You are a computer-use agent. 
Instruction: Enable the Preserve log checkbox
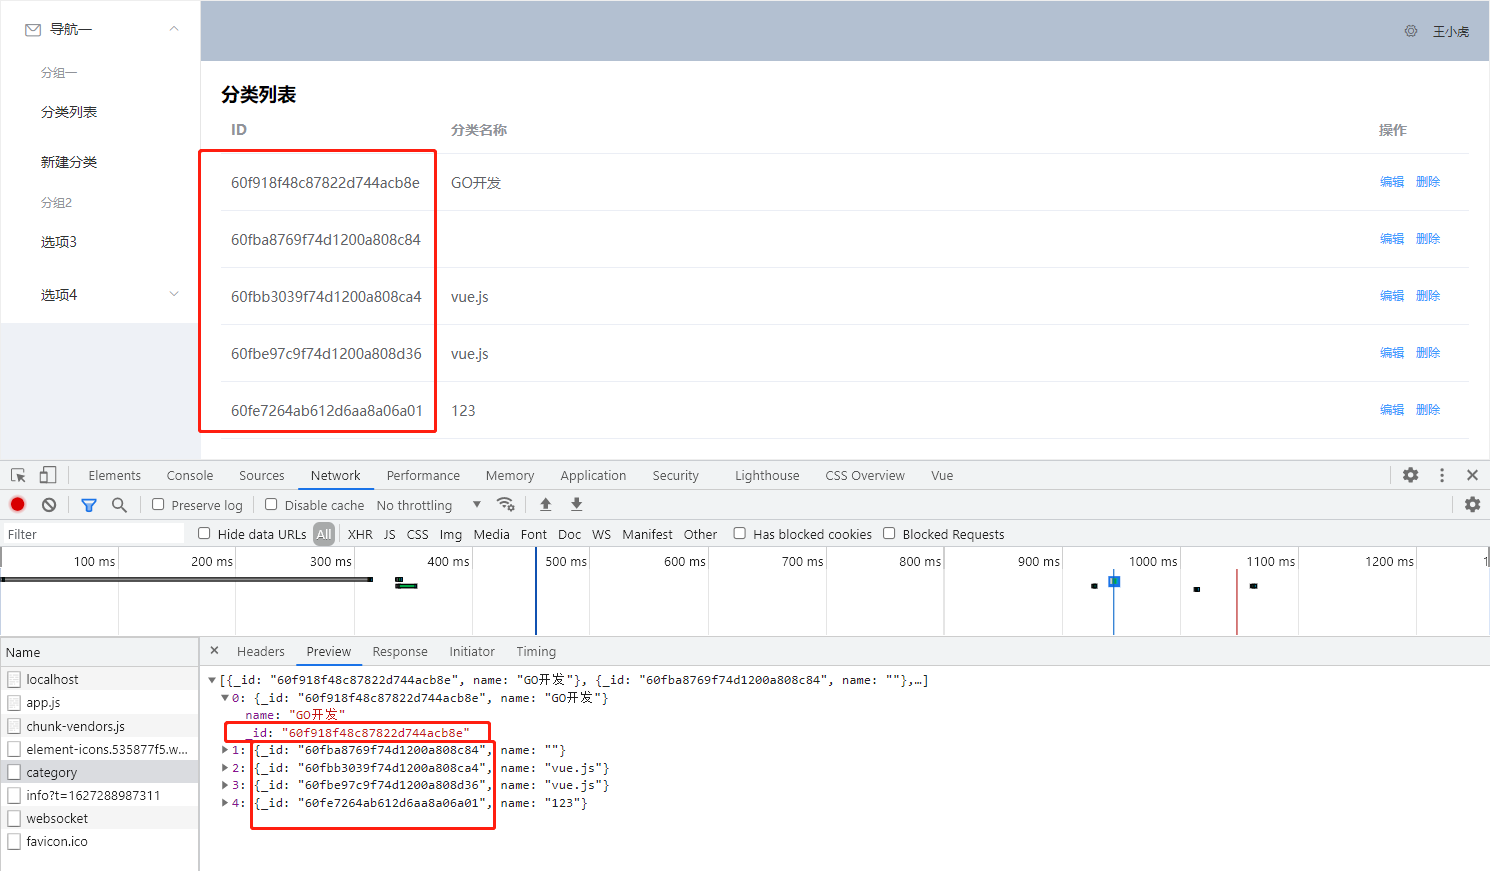158,505
